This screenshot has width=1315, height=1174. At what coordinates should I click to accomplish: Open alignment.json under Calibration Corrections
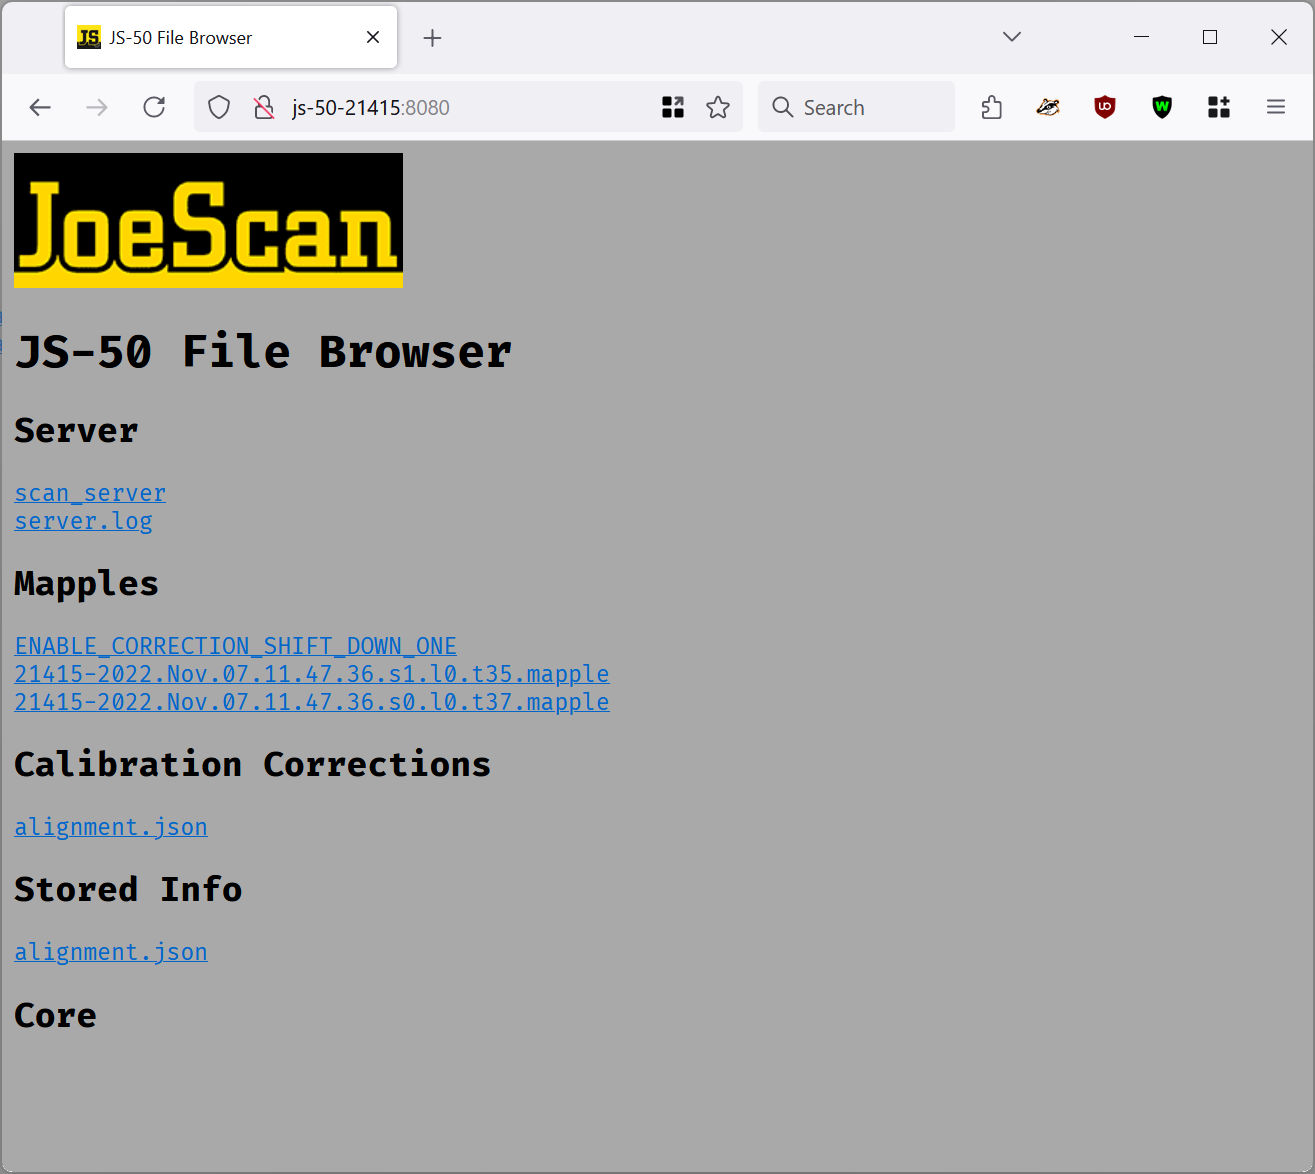click(111, 827)
